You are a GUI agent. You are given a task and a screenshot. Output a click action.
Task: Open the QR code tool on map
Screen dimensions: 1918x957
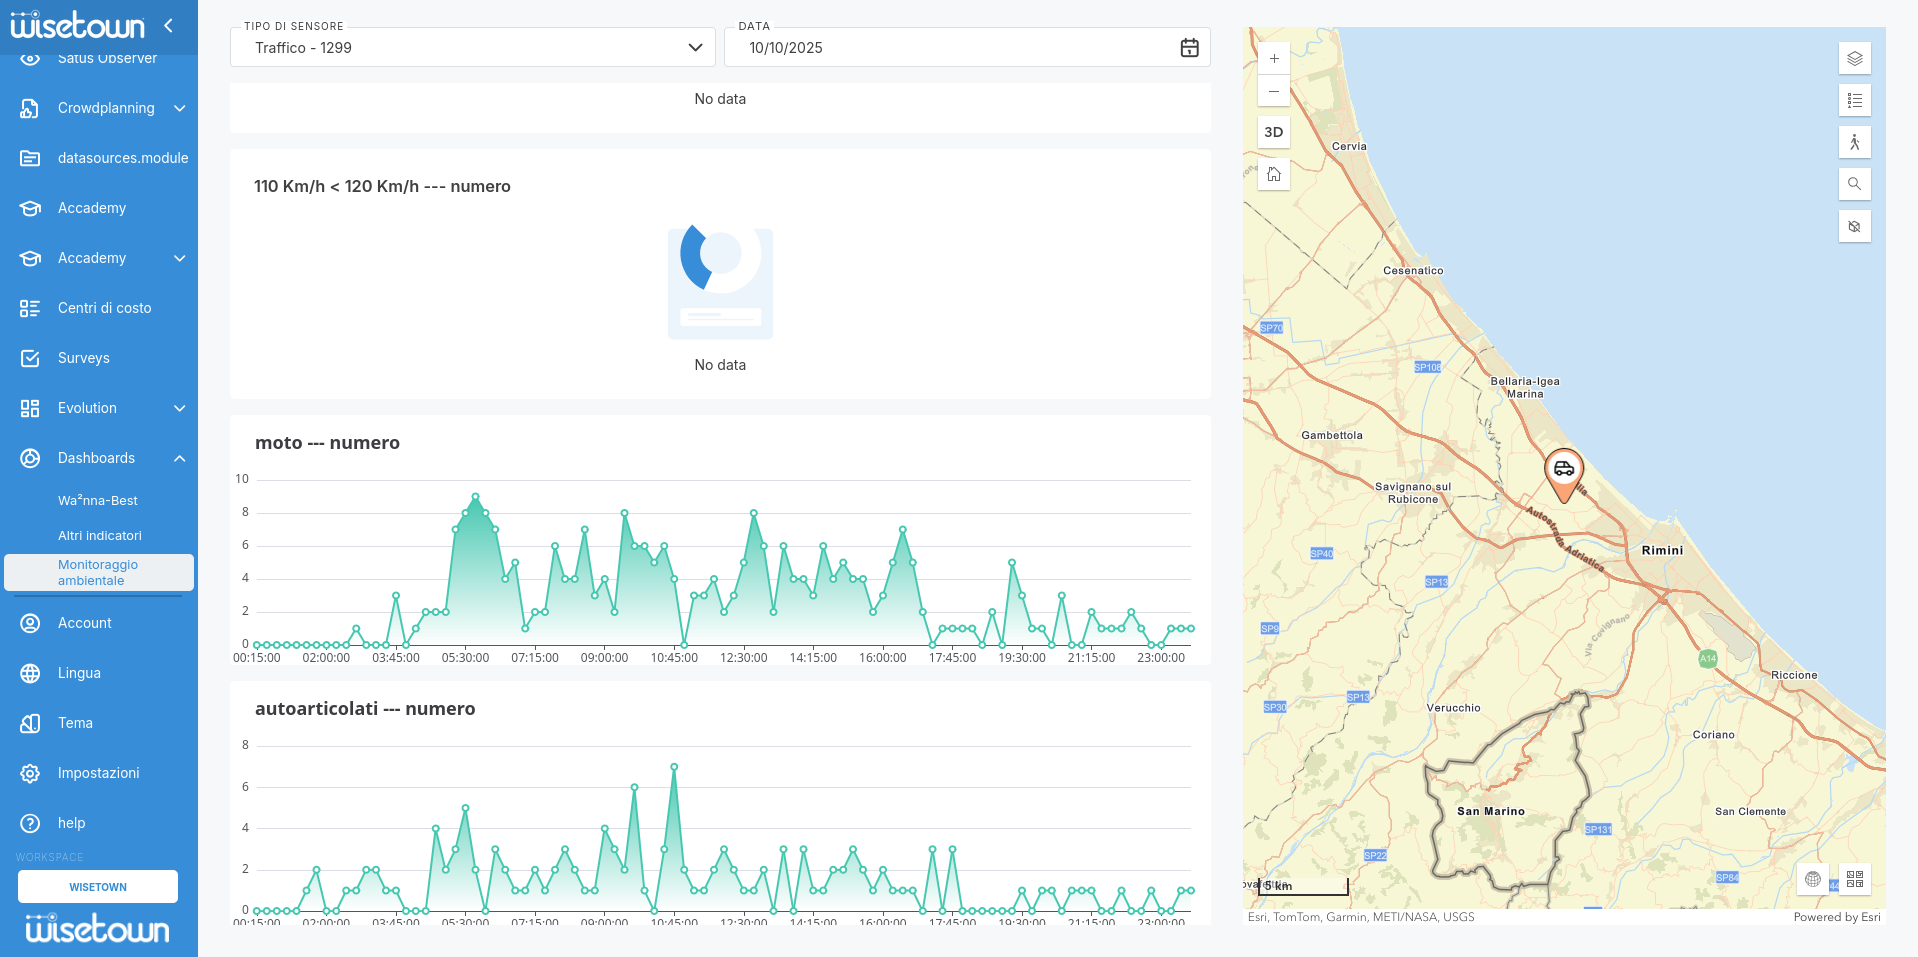[1854, 879]
